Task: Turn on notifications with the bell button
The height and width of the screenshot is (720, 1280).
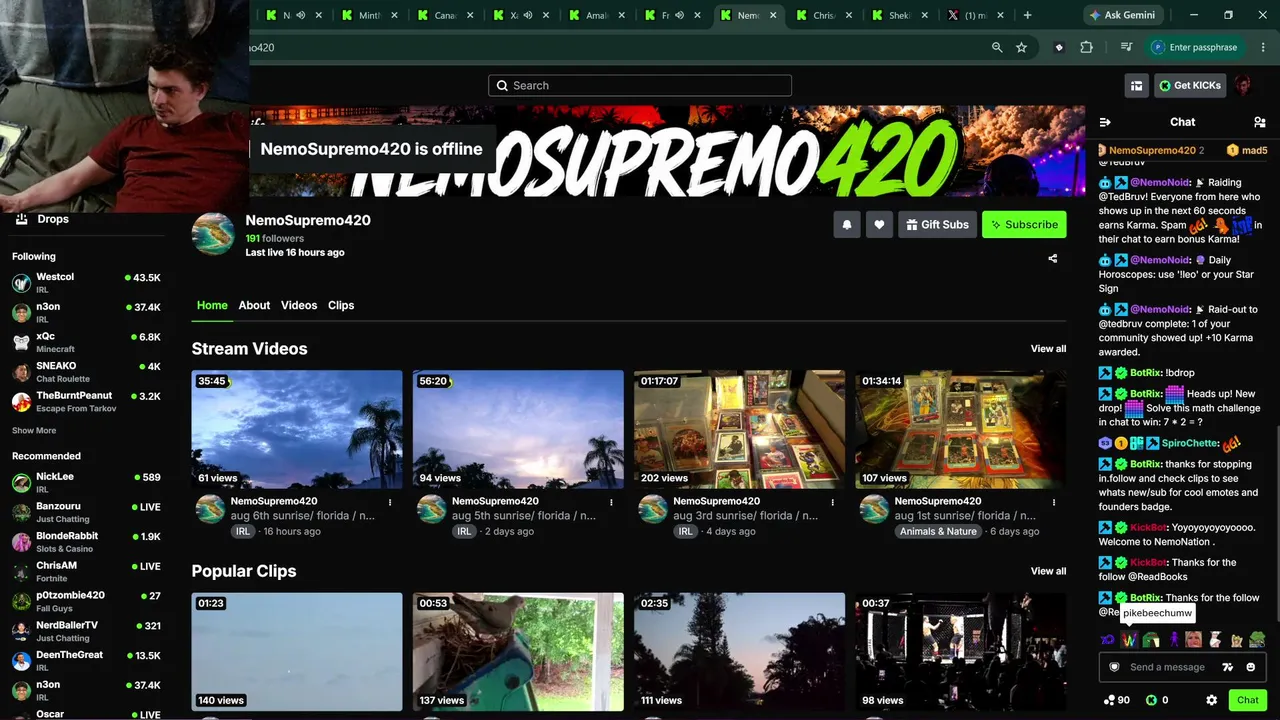Action: (847, 225)
